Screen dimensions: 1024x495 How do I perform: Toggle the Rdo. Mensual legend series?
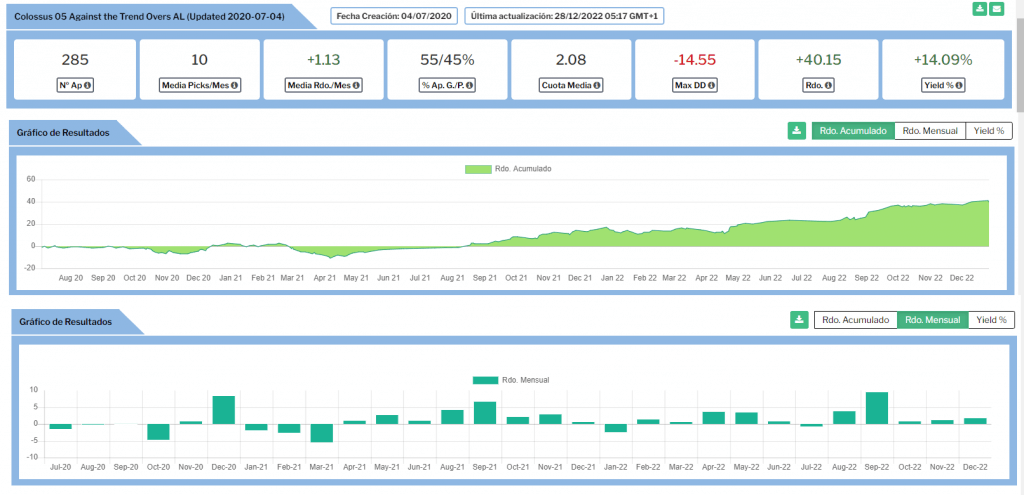[x=485, y=380]
